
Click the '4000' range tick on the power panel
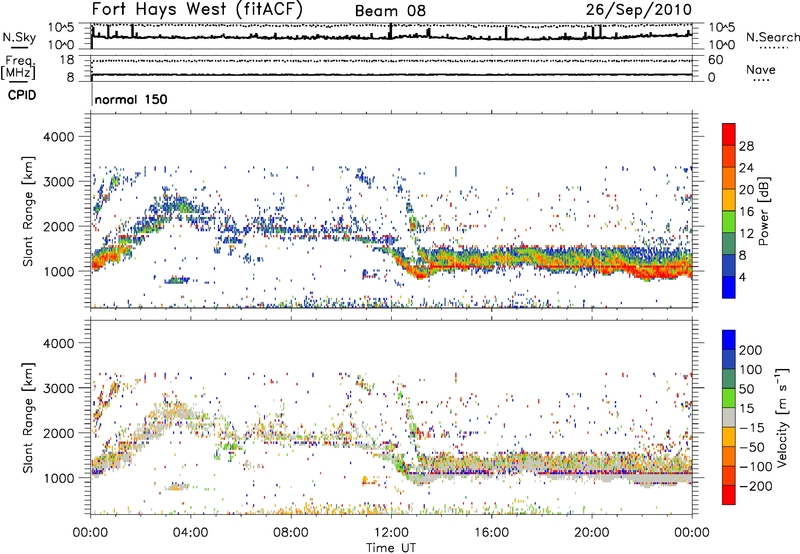59,137
